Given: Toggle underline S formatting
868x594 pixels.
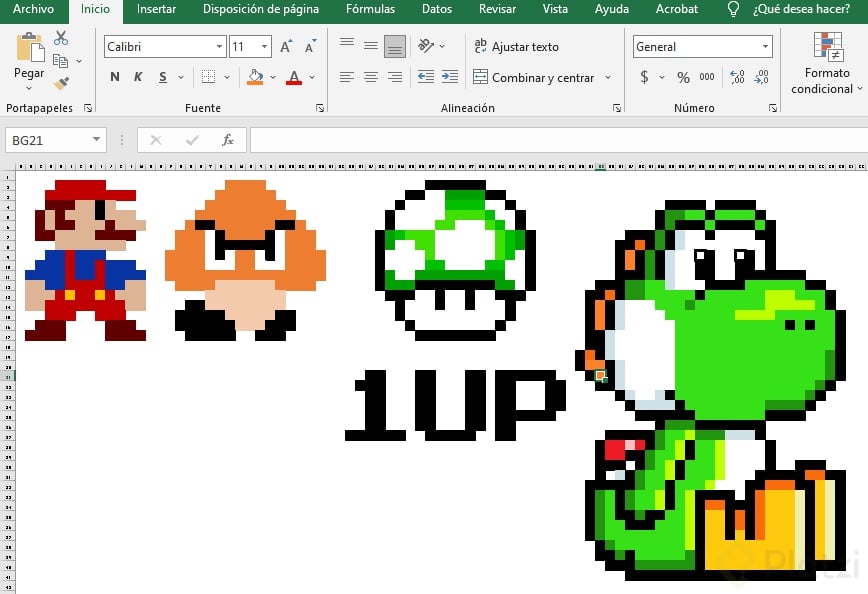Looking at the screenshot, I should pyautogui.click(x=163, y=77).
